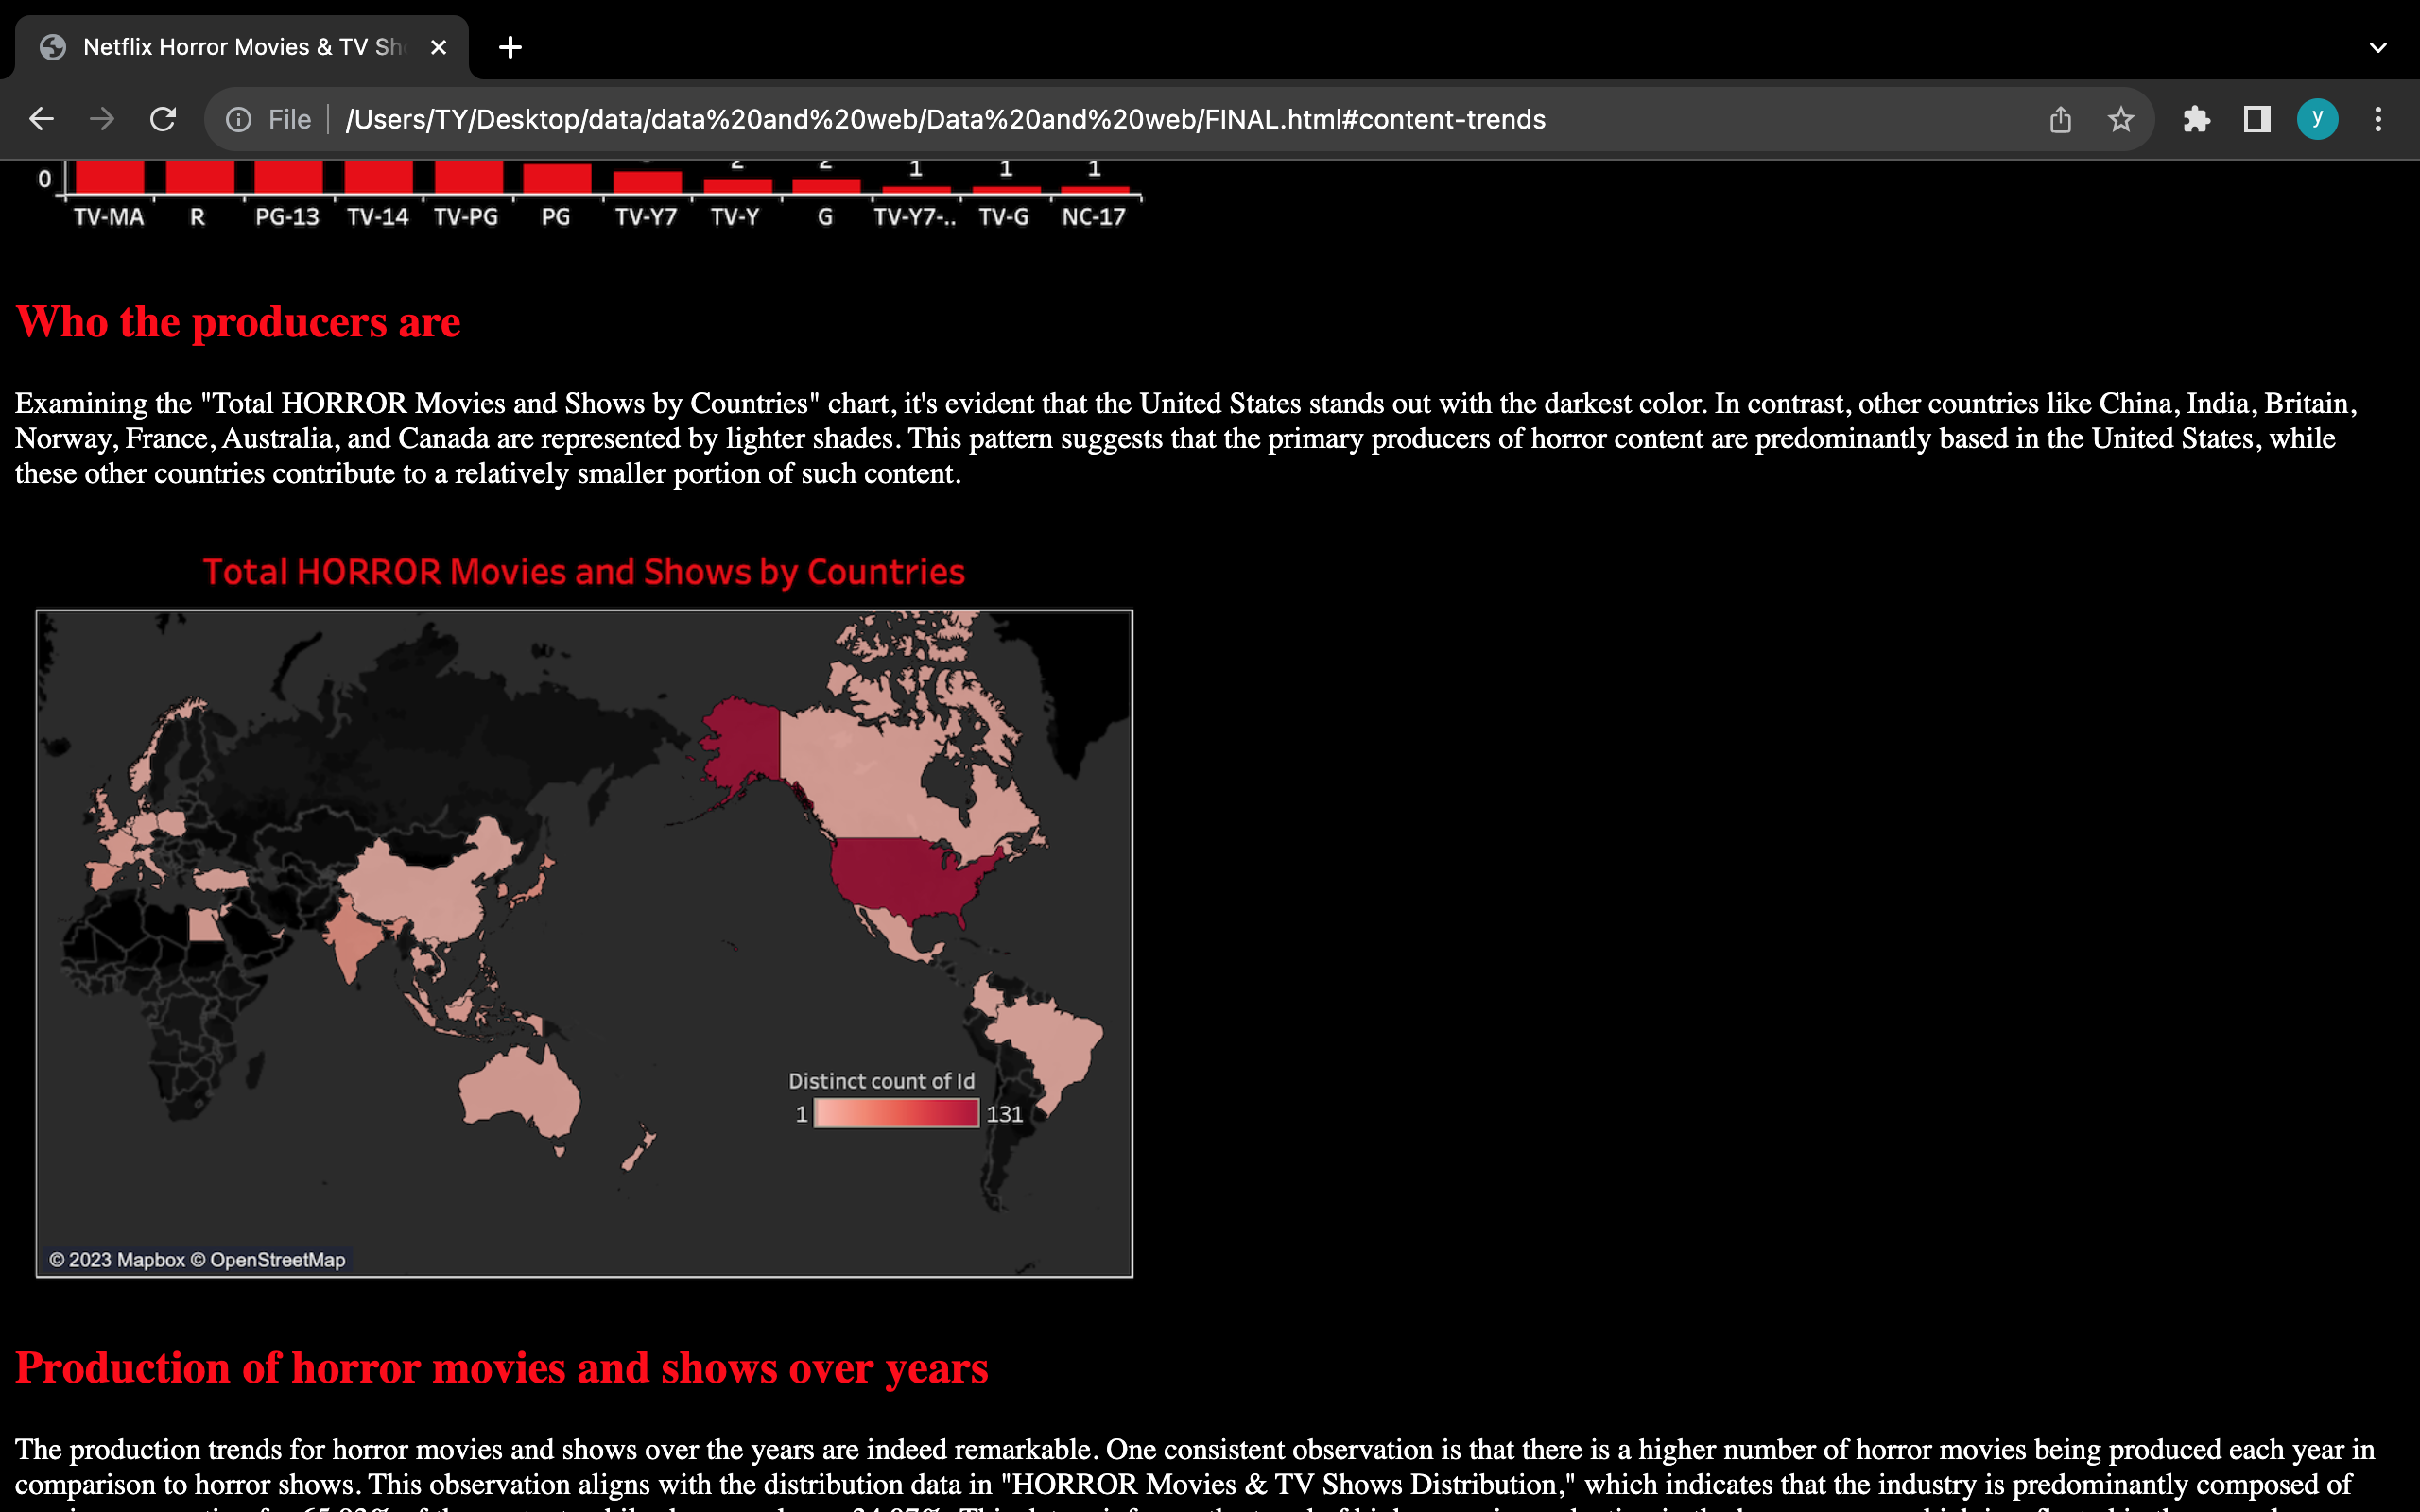
Task: Open the Chrome three-dot menu
Action: [x=2378, y=120]
